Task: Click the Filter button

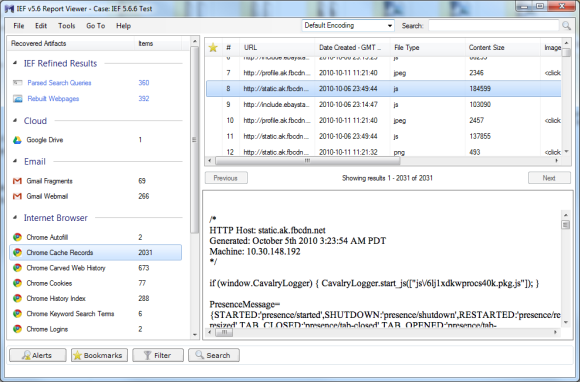Action: pos(158,355)
